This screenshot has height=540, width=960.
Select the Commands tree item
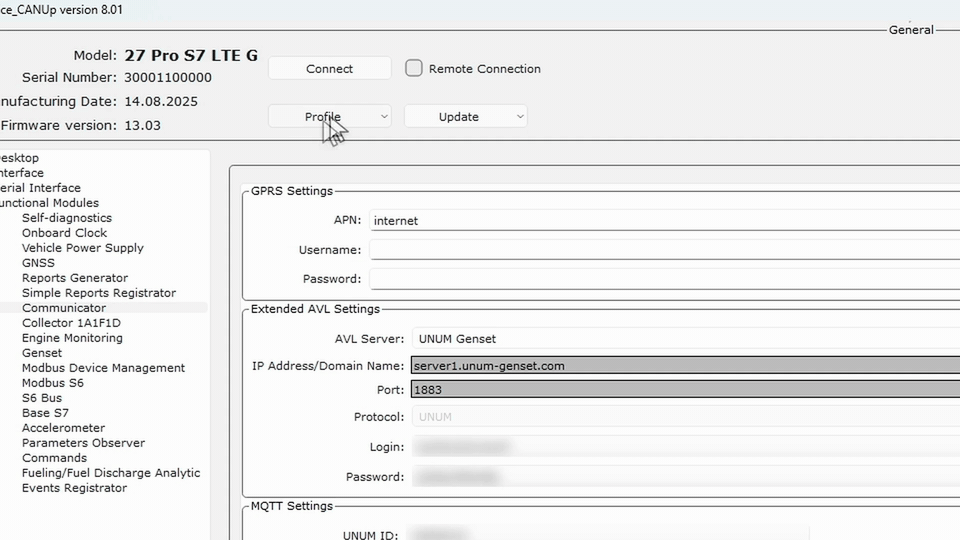pyautogui.click(x=54, y=458)
